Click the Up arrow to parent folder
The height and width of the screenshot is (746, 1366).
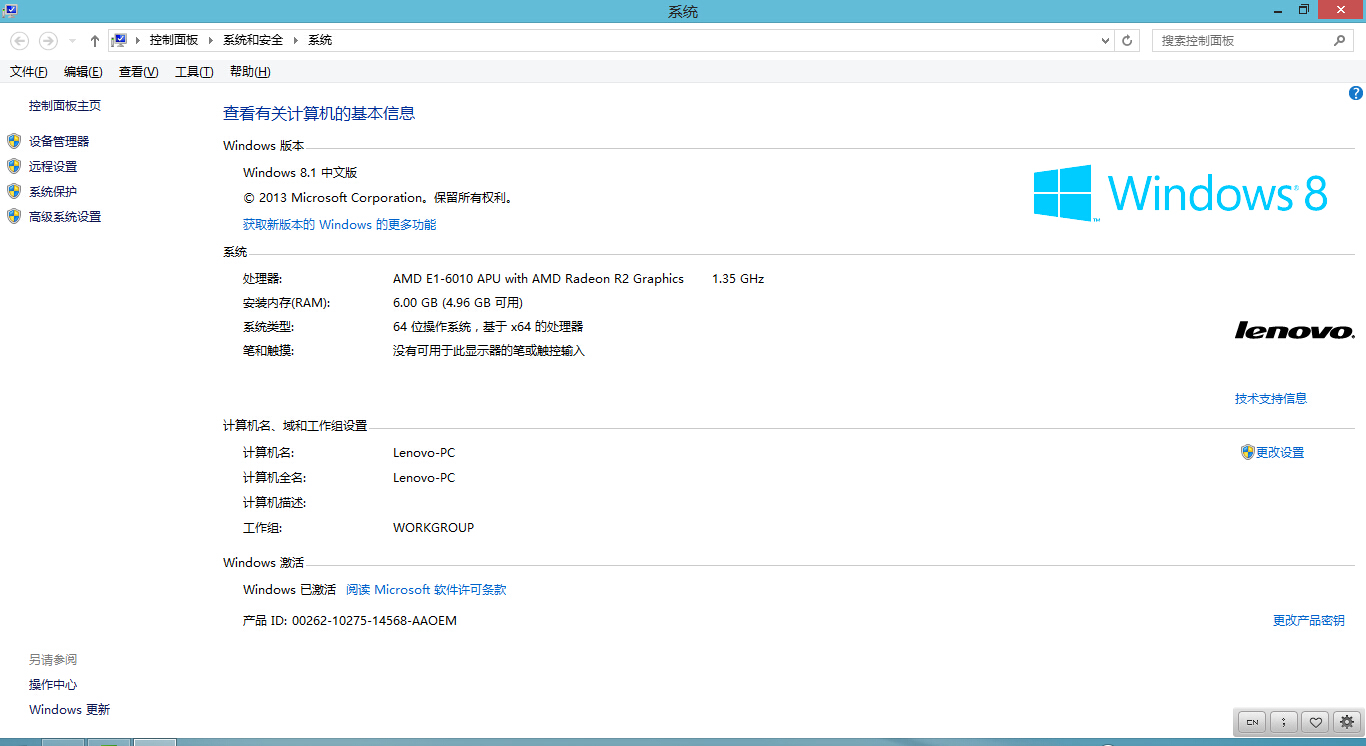click(x=95, y=41)
